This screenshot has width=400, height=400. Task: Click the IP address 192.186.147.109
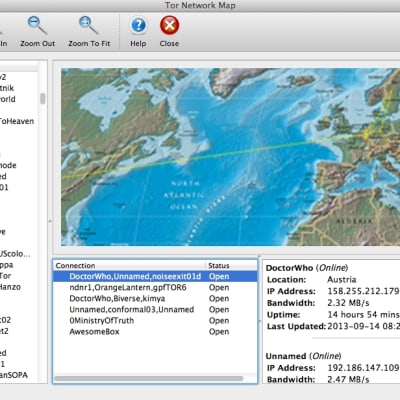[x=363, y=368]
